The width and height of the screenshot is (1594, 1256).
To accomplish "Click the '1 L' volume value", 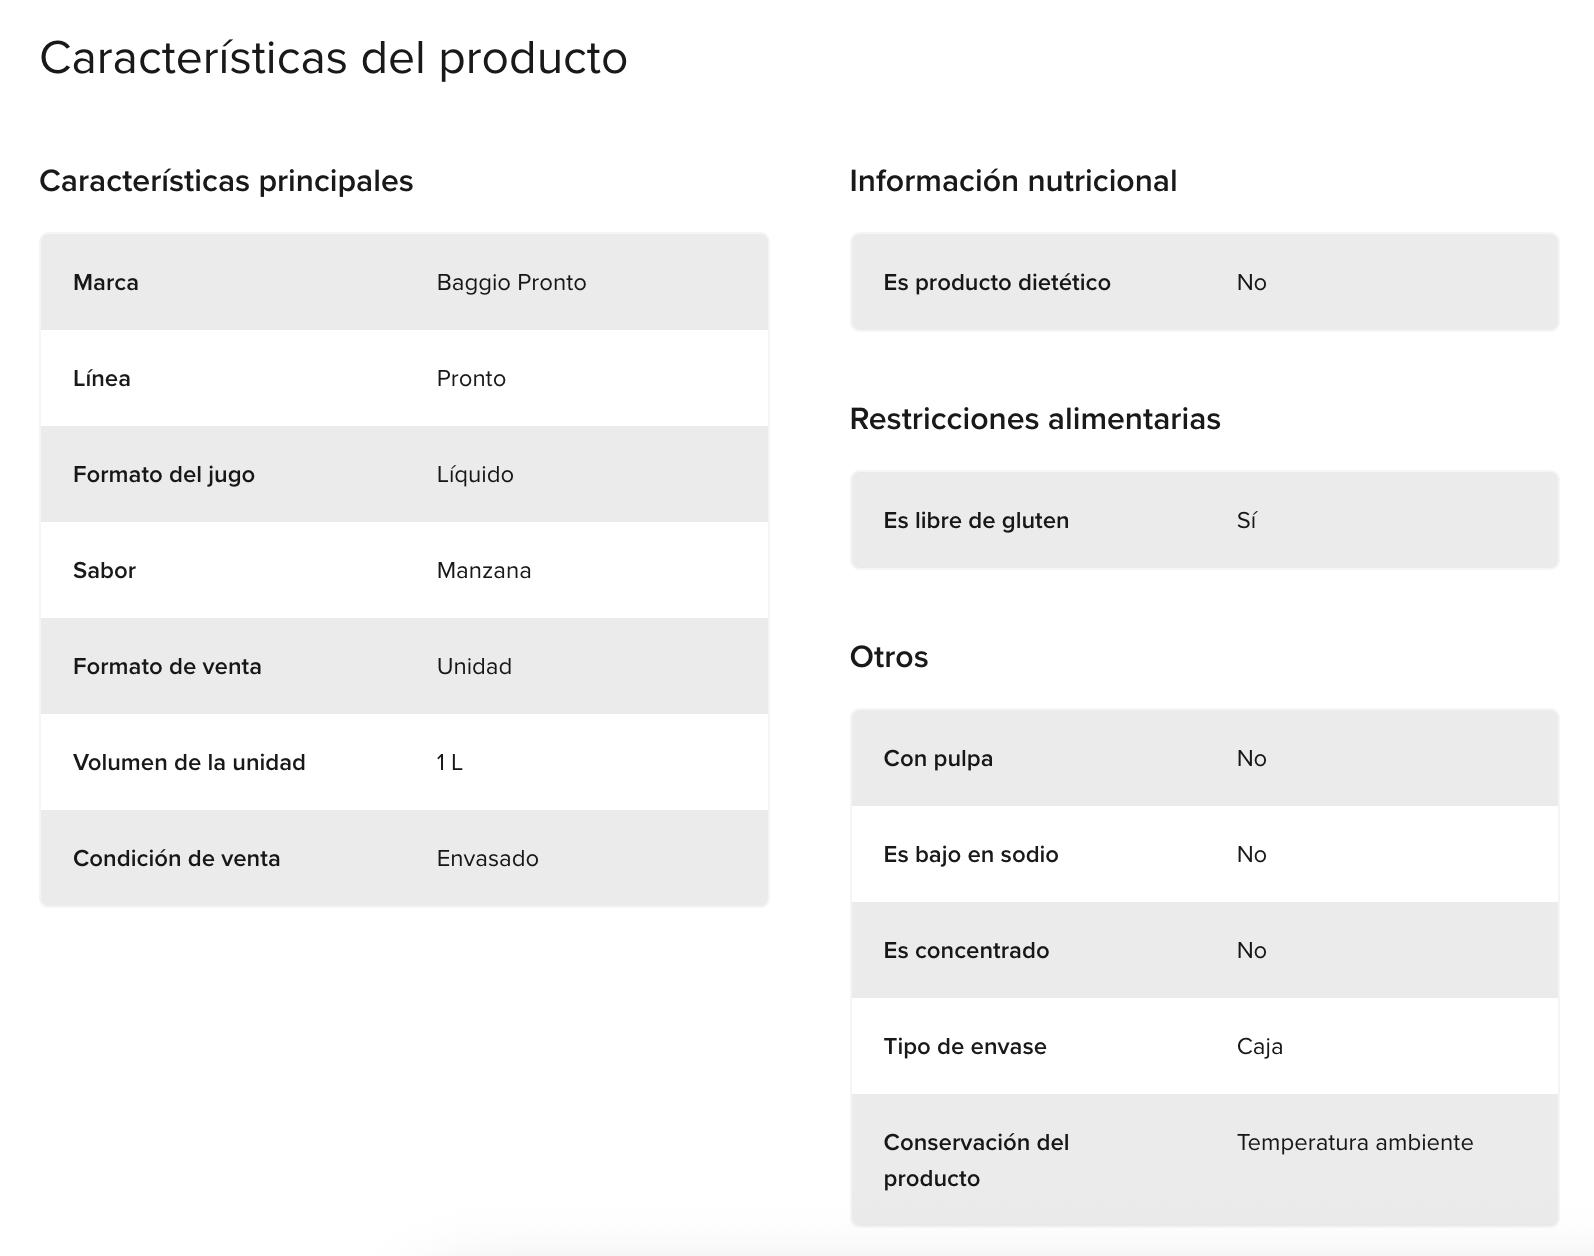I will 450,763.
